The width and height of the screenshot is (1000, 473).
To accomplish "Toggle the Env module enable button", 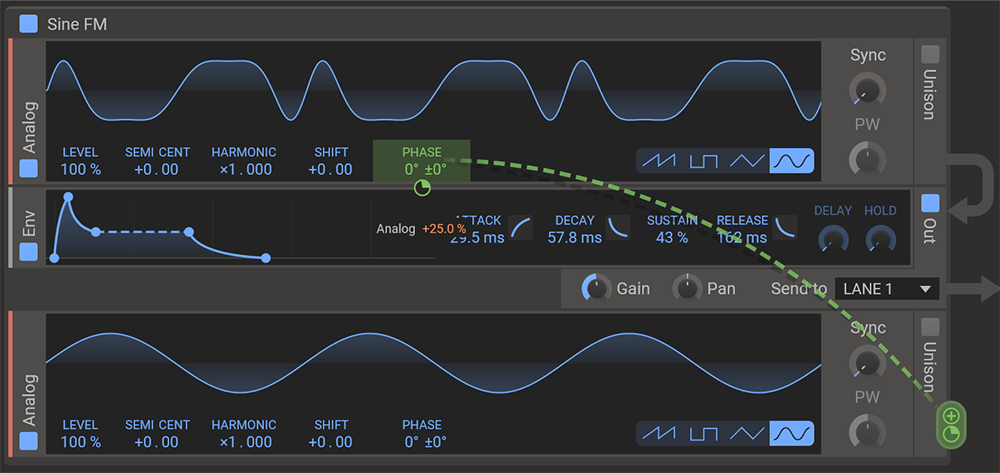I will 28,252.
